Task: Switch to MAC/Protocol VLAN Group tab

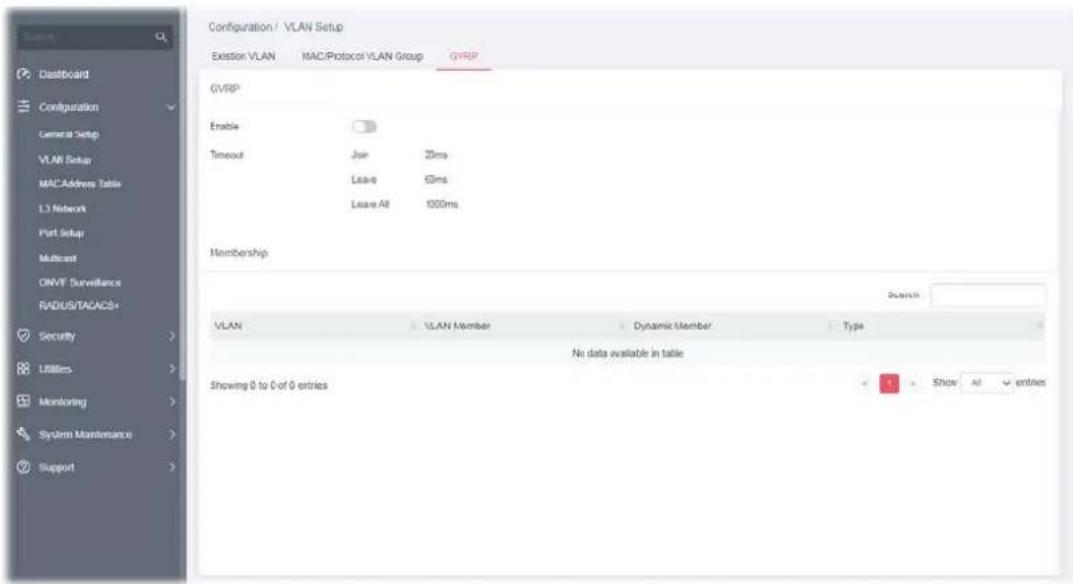Action: 363,56
